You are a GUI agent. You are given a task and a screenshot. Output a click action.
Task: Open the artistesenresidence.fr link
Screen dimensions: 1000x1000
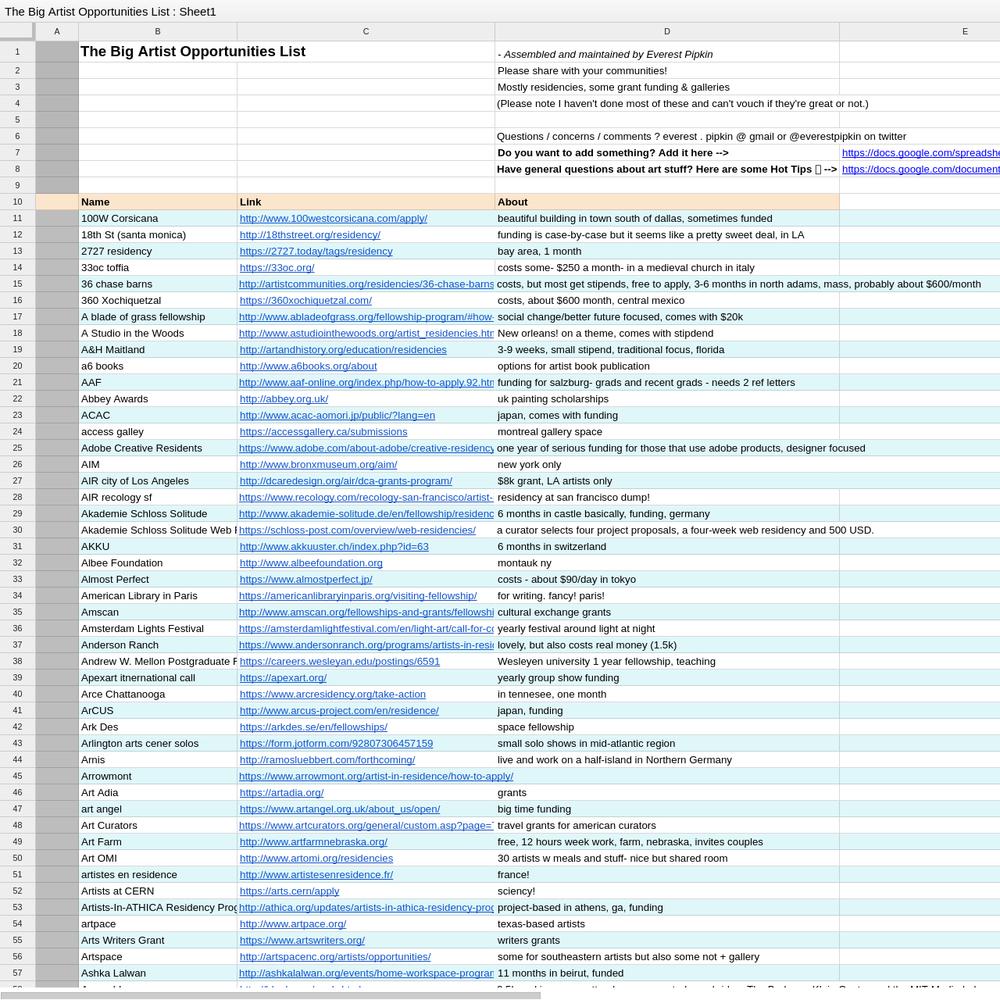click(316, 875)
